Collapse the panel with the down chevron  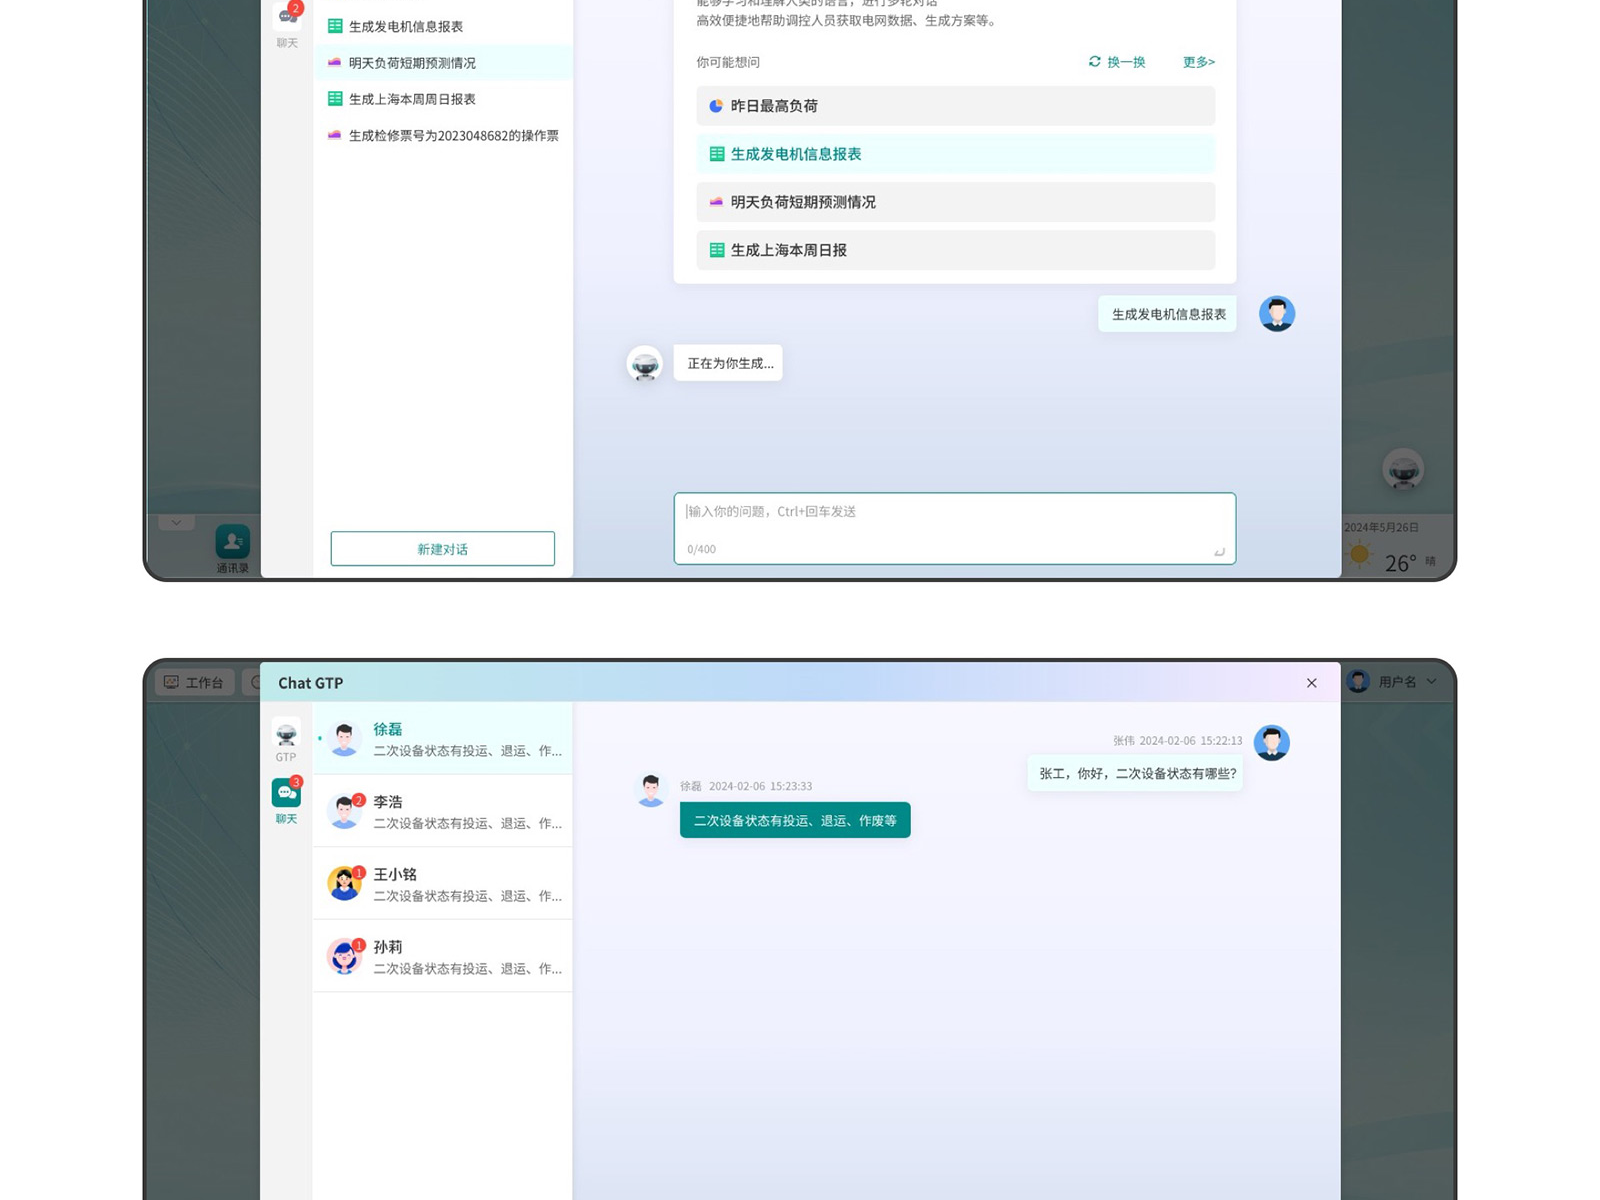[177, 522]
